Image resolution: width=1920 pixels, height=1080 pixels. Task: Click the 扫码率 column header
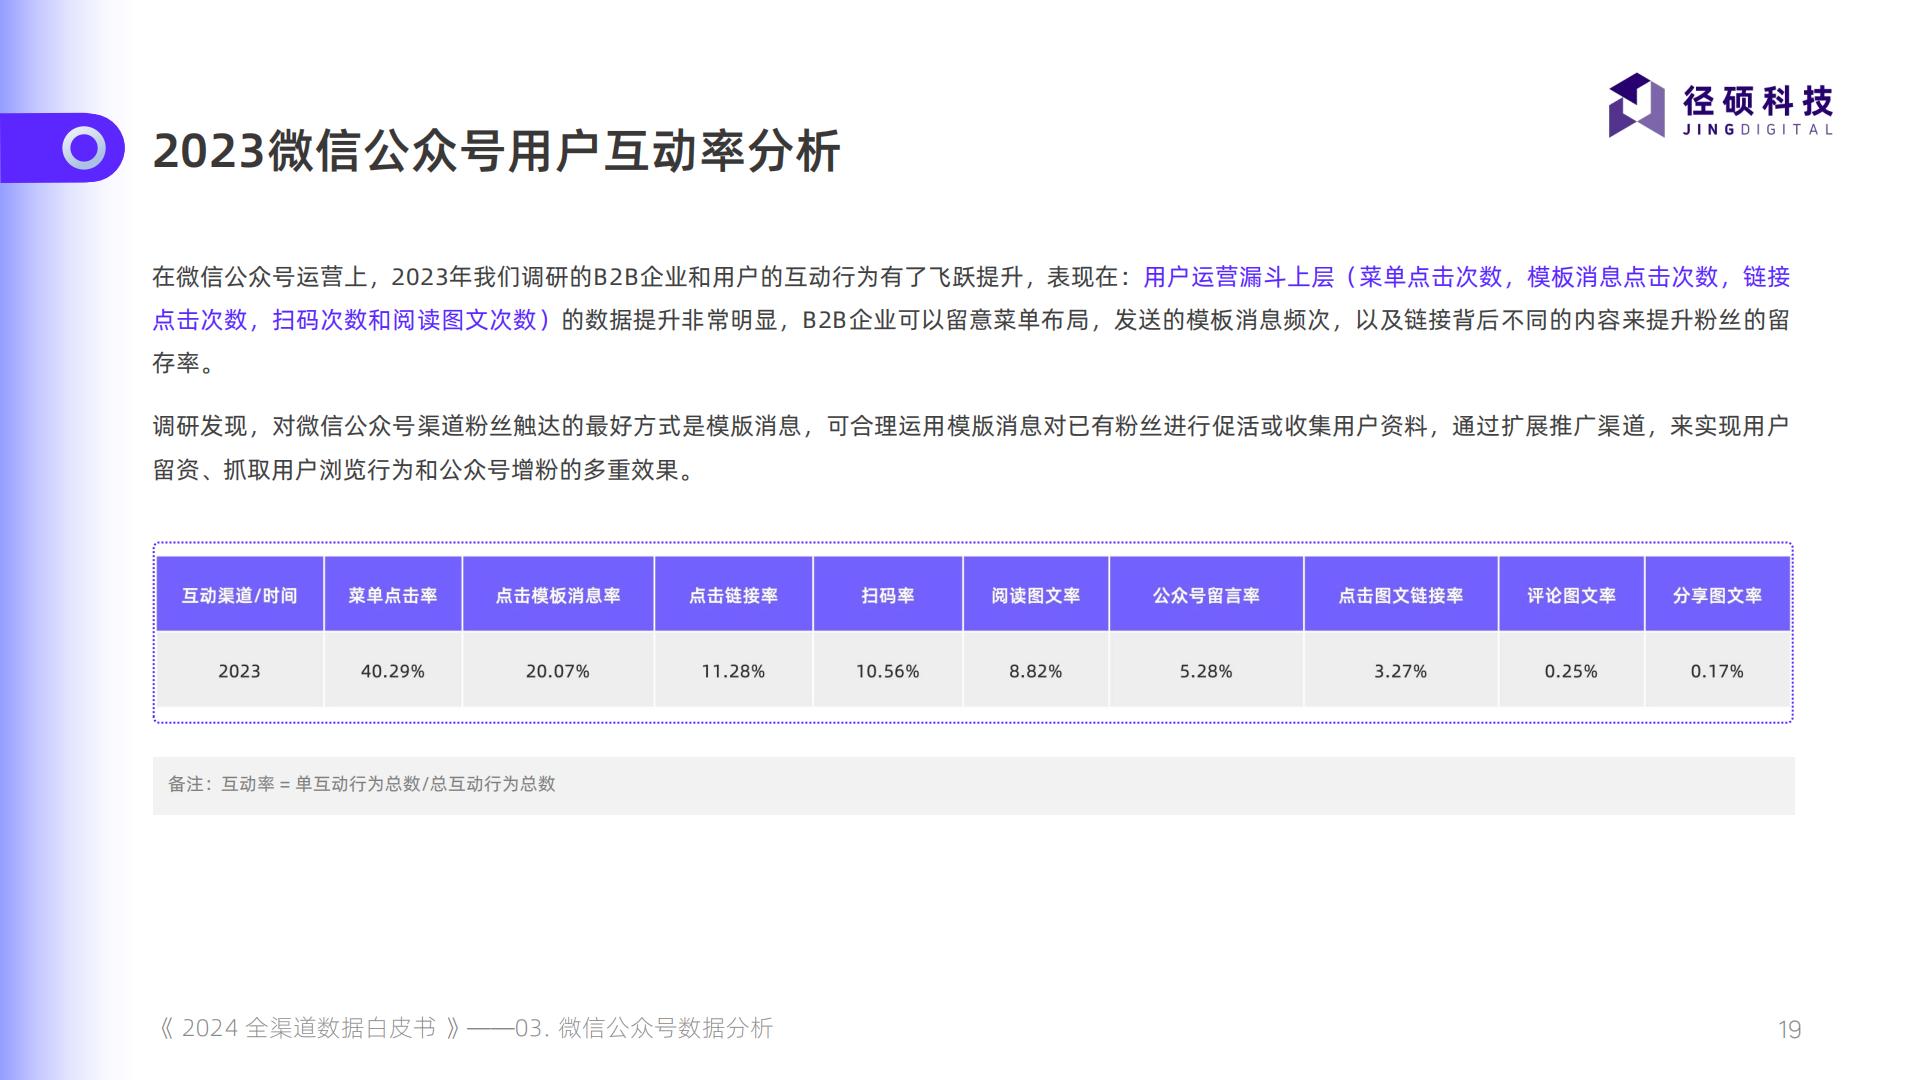tap(888, 595)
